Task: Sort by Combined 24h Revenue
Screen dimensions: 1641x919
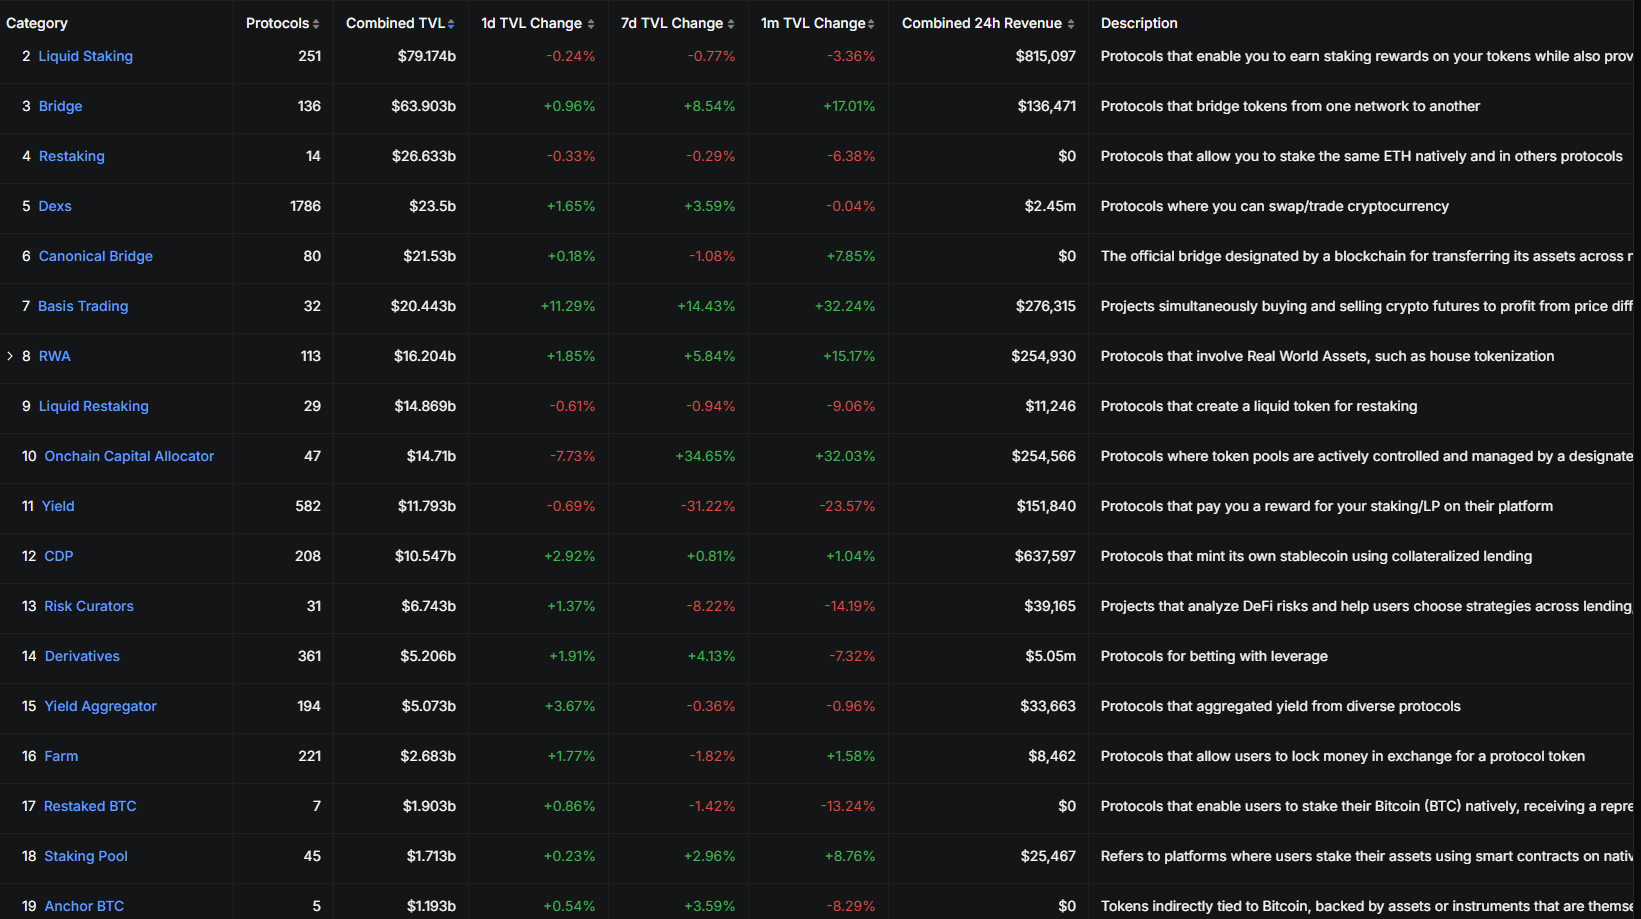Action: point(1071,24)
